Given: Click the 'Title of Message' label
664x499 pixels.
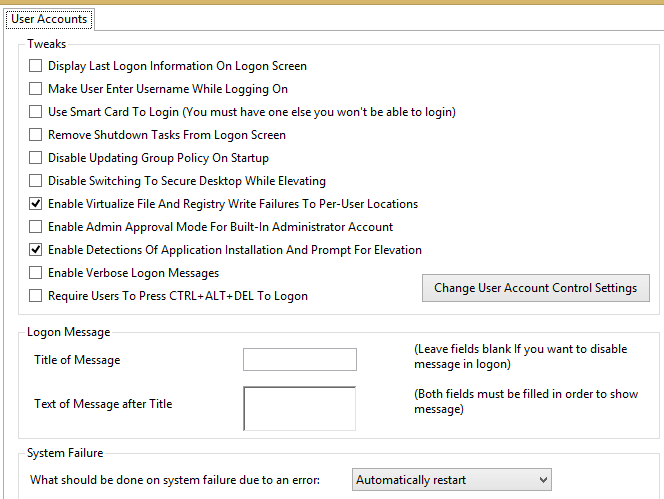Looking at the screenshot, I should 77,360.
